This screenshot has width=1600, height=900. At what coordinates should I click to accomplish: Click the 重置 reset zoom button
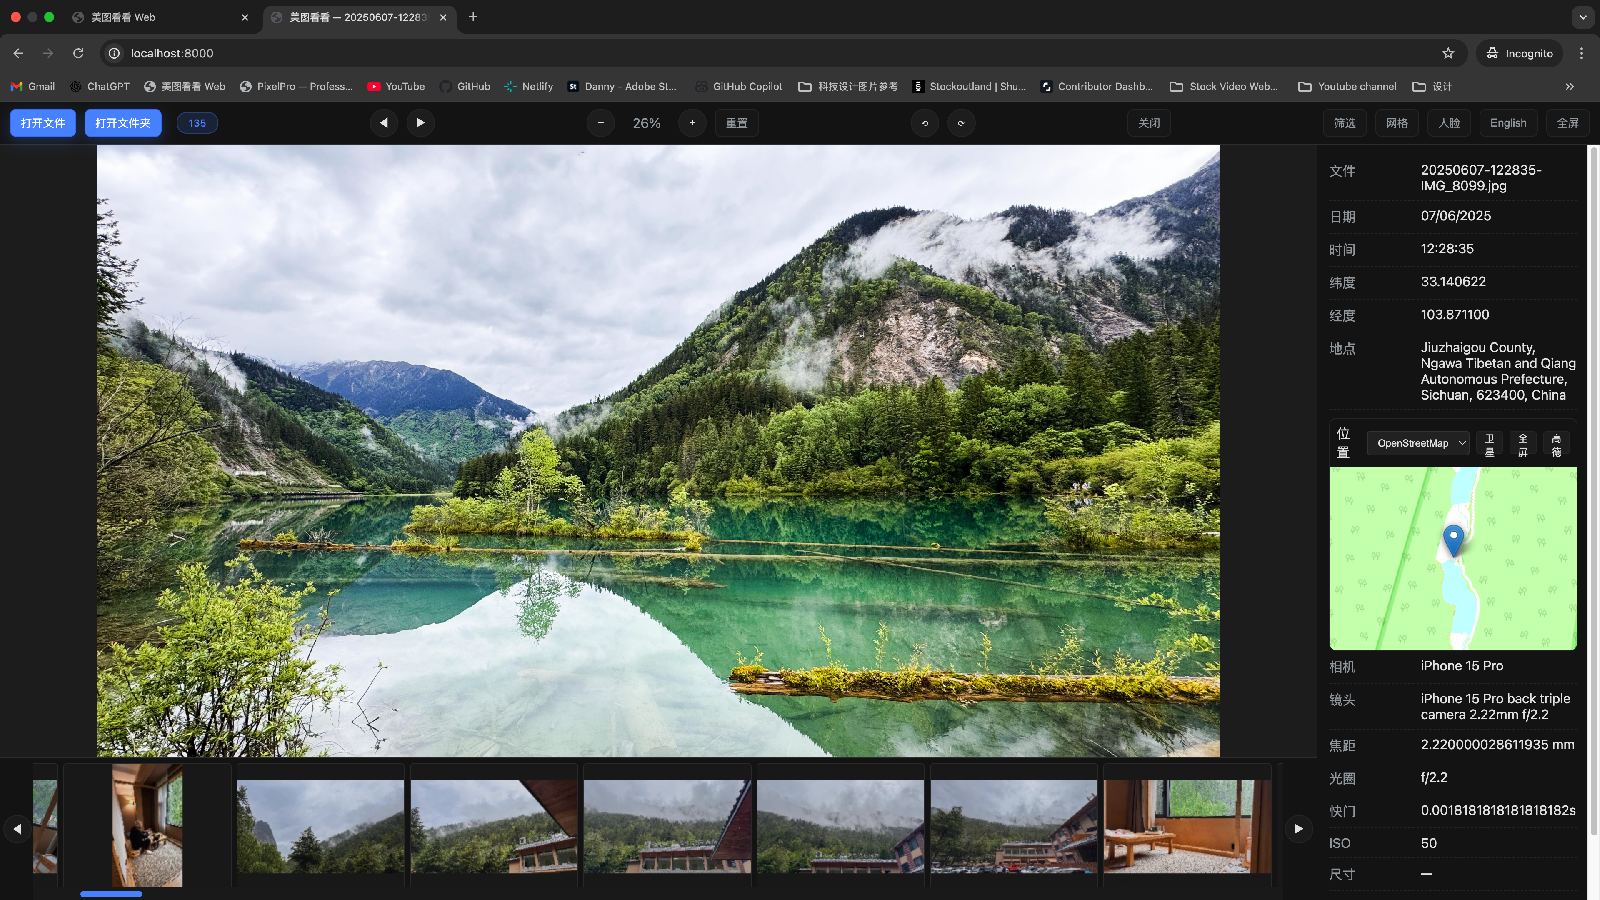click(x=737, y=123)
